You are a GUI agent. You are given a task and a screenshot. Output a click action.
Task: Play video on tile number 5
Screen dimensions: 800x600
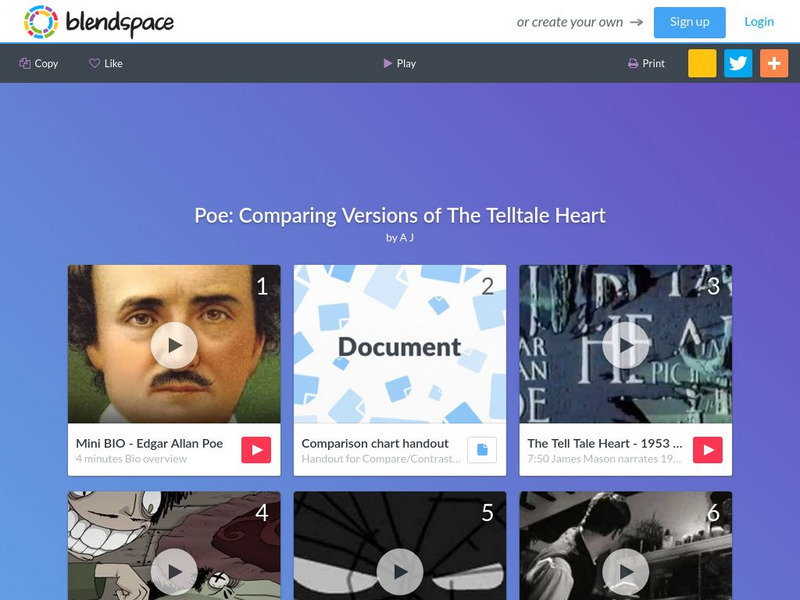pyautogui.click(x=400, y=572)
